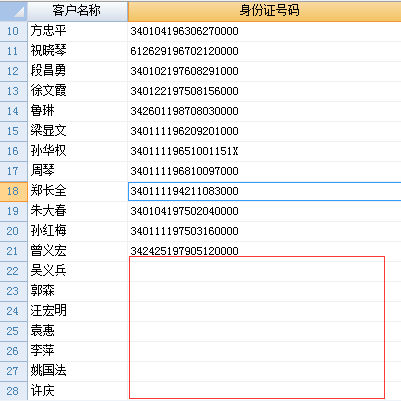The image size is (401, 401).
Task: Click the ID cell 342425197905120000
Action: (265, 251)
